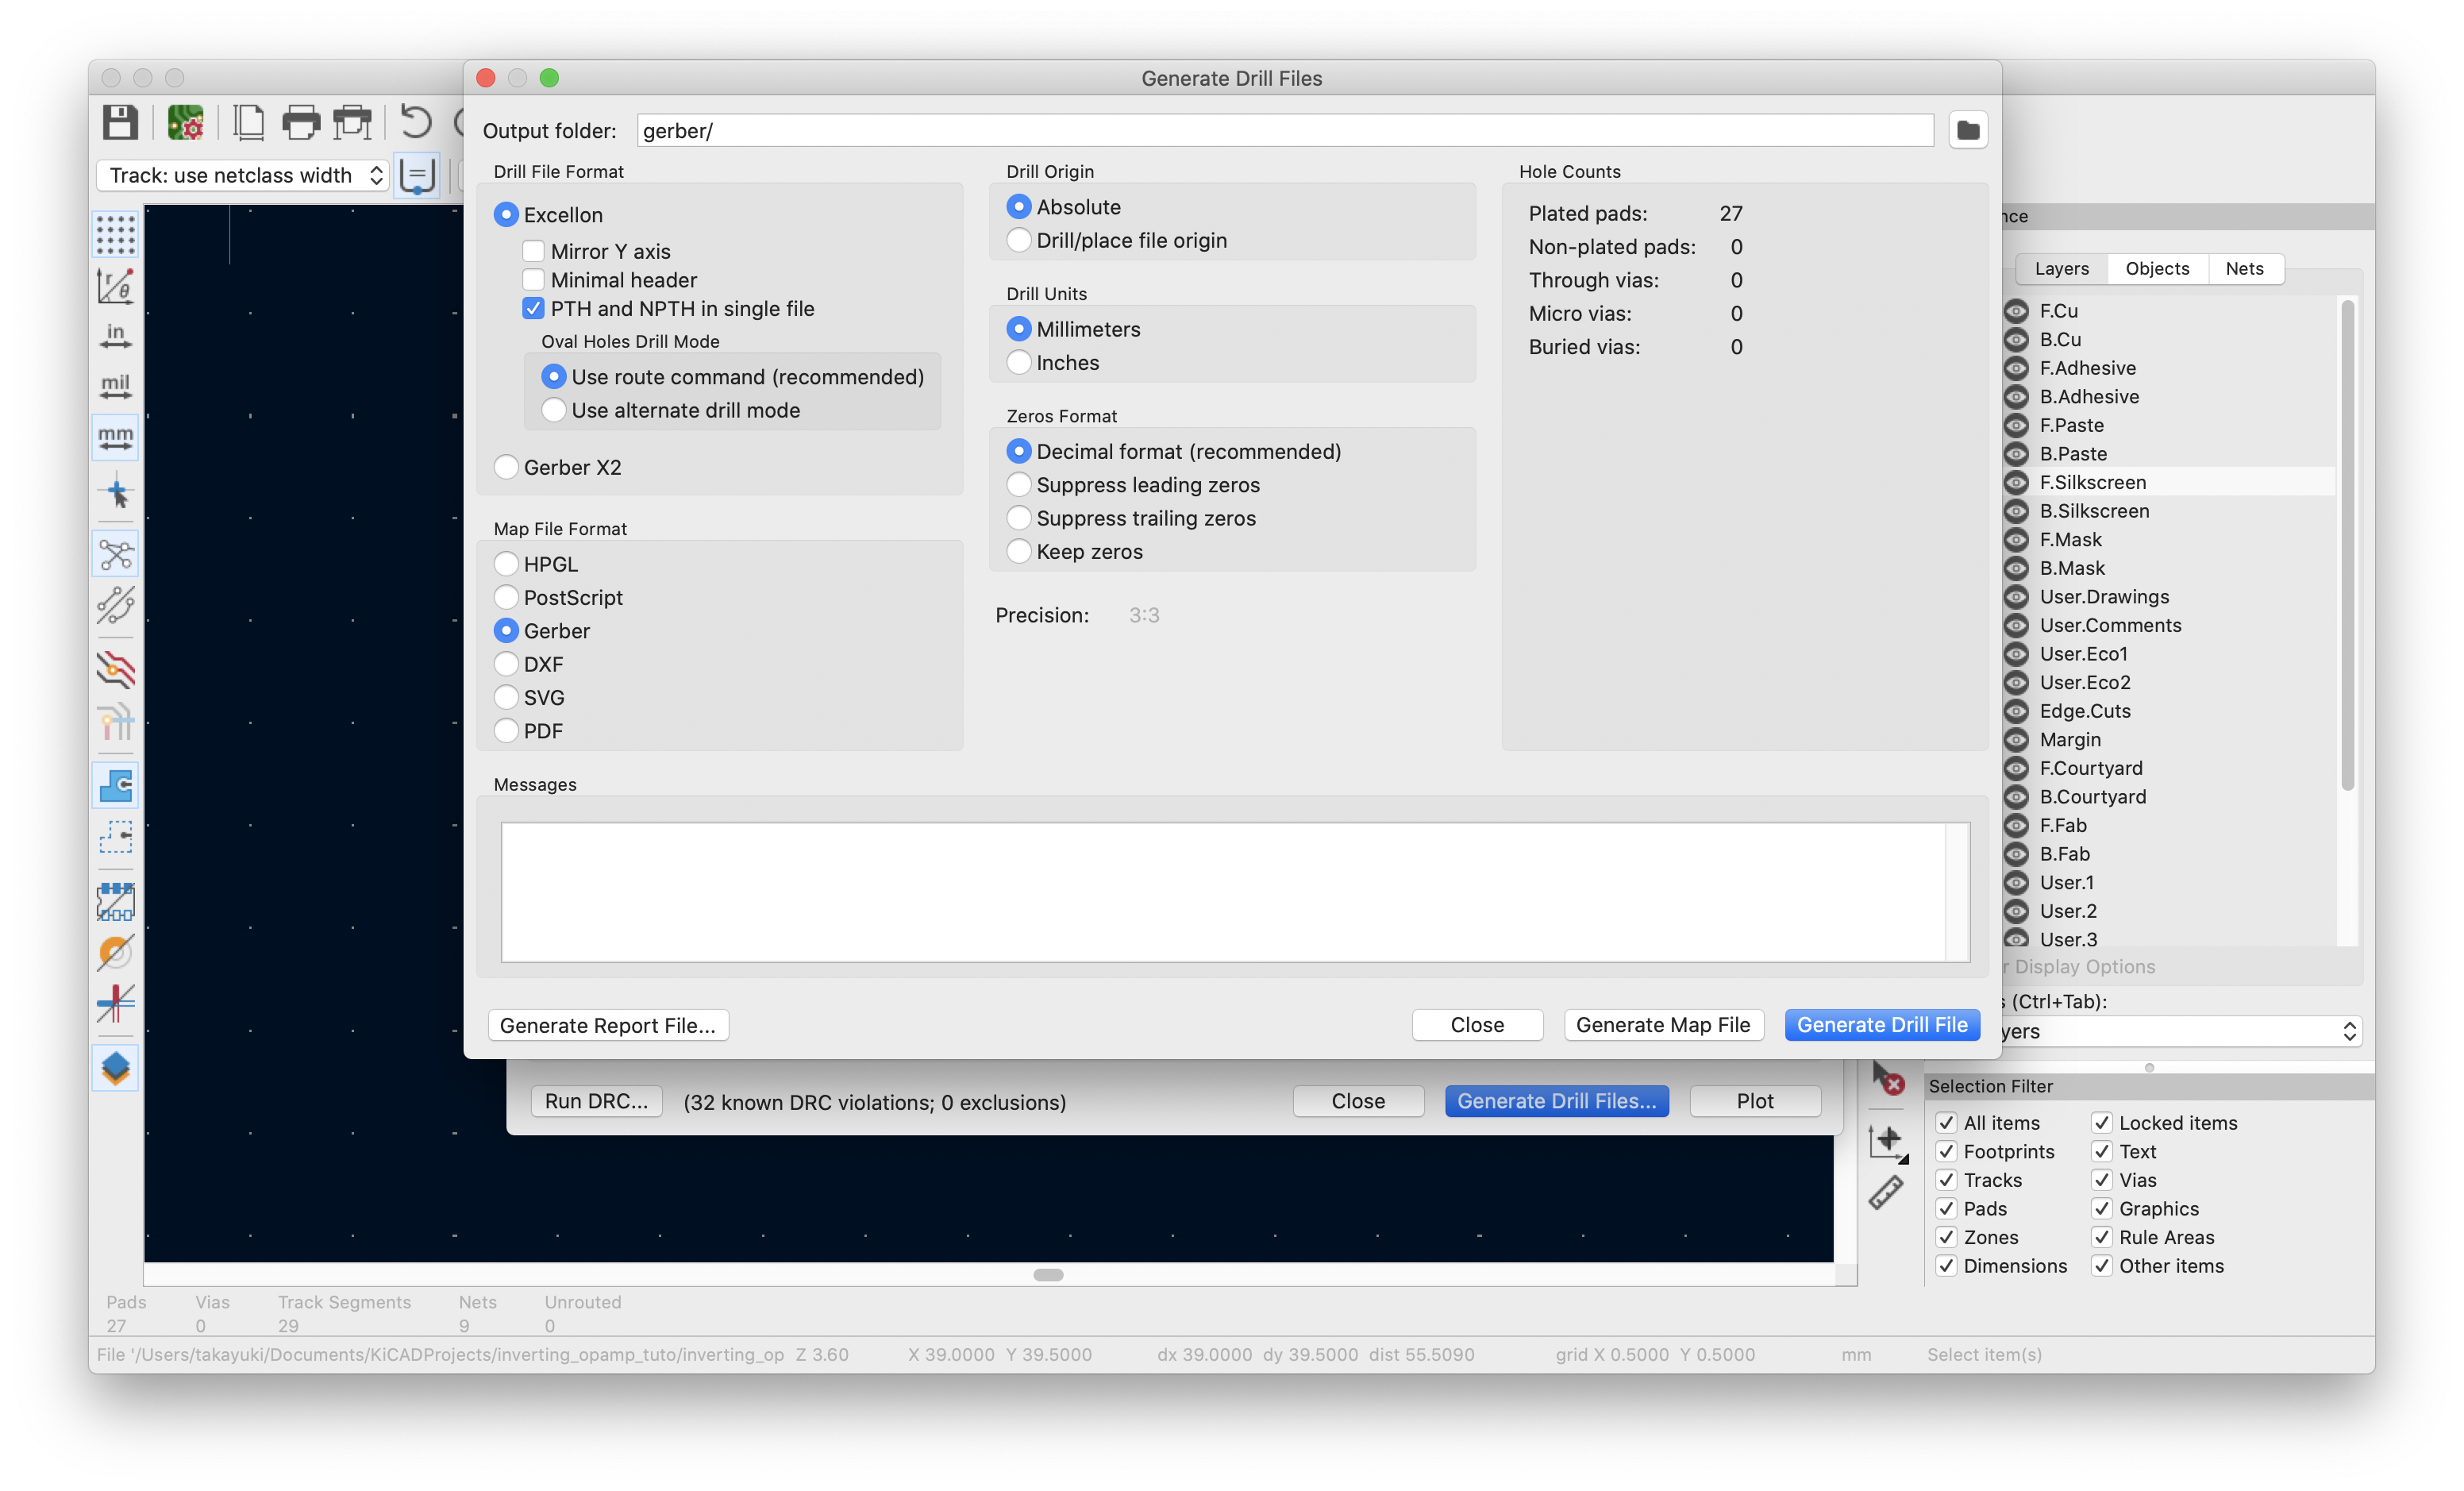
Task: Click canvas horizontal scrollbar thumb
Action: 1048,1275
